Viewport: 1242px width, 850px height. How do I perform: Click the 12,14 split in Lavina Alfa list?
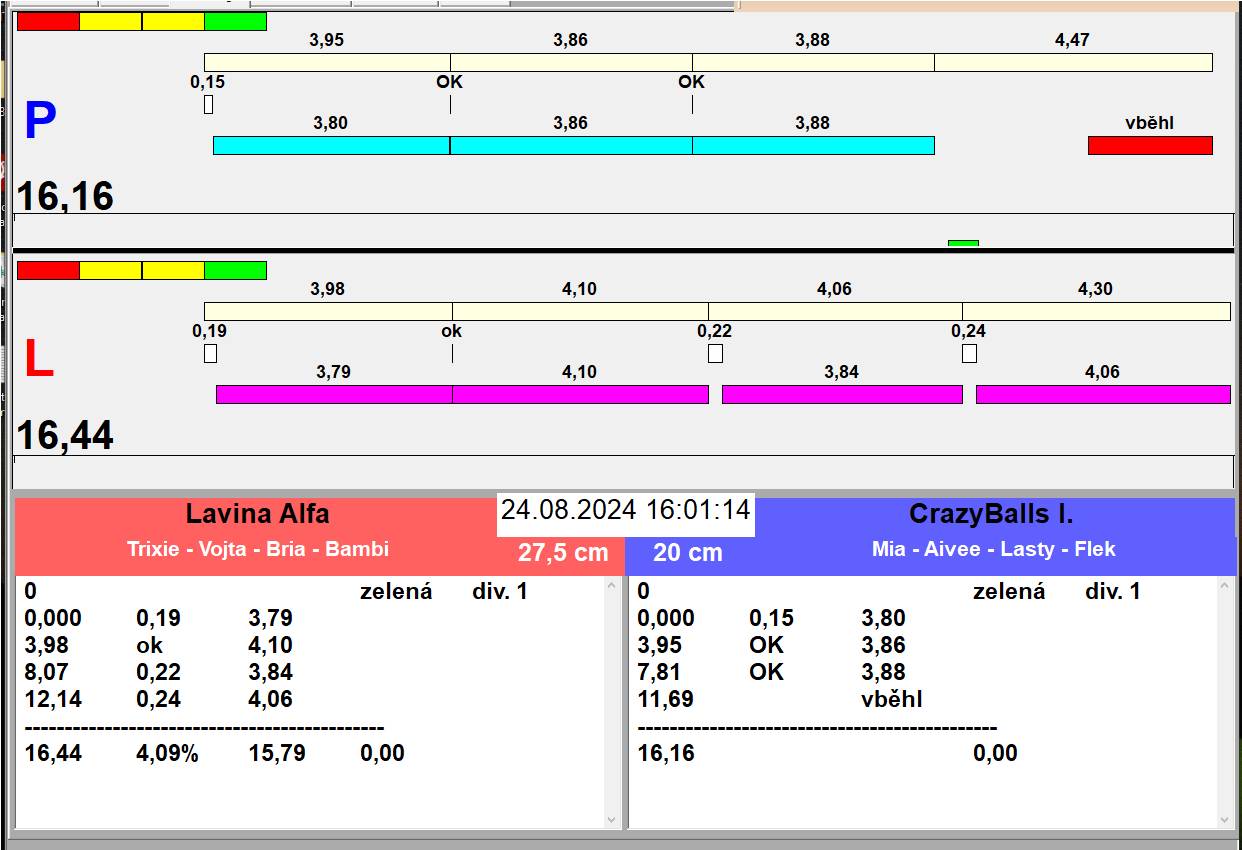(53, 699)
